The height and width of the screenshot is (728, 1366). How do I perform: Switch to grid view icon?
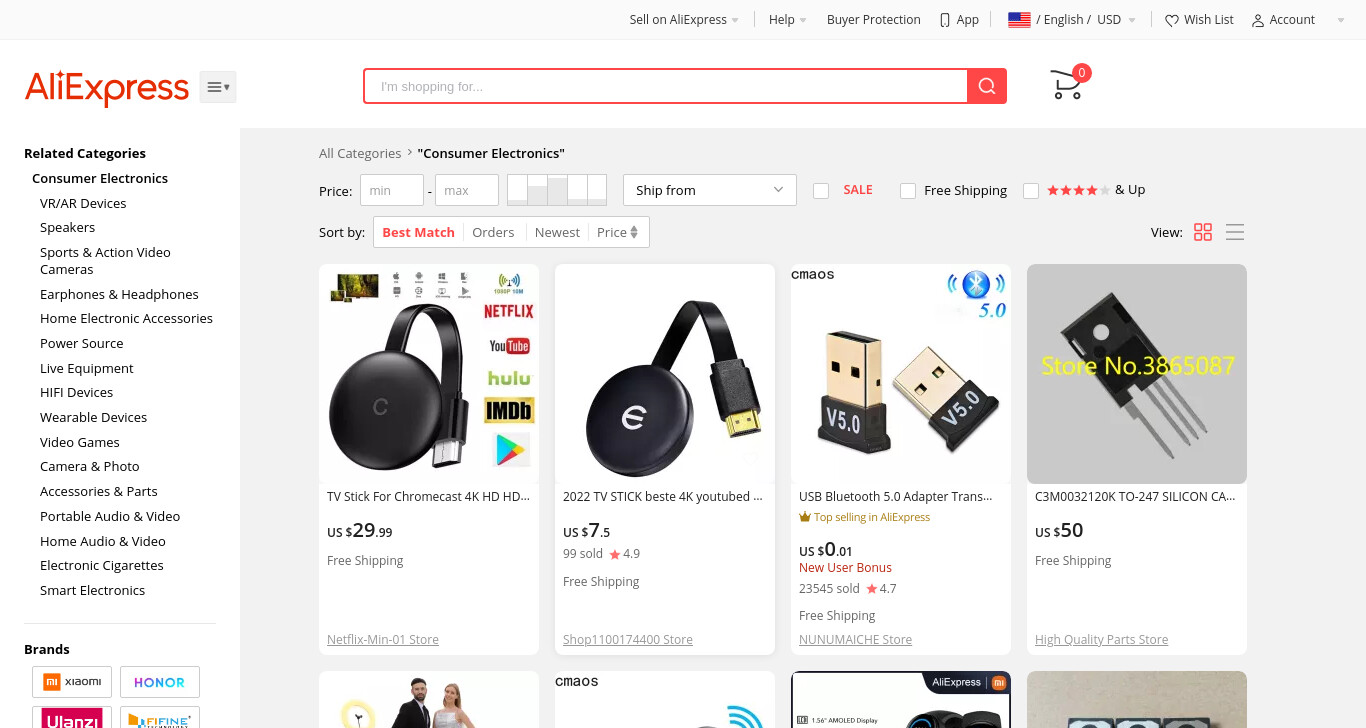[x=1203, y=232]
